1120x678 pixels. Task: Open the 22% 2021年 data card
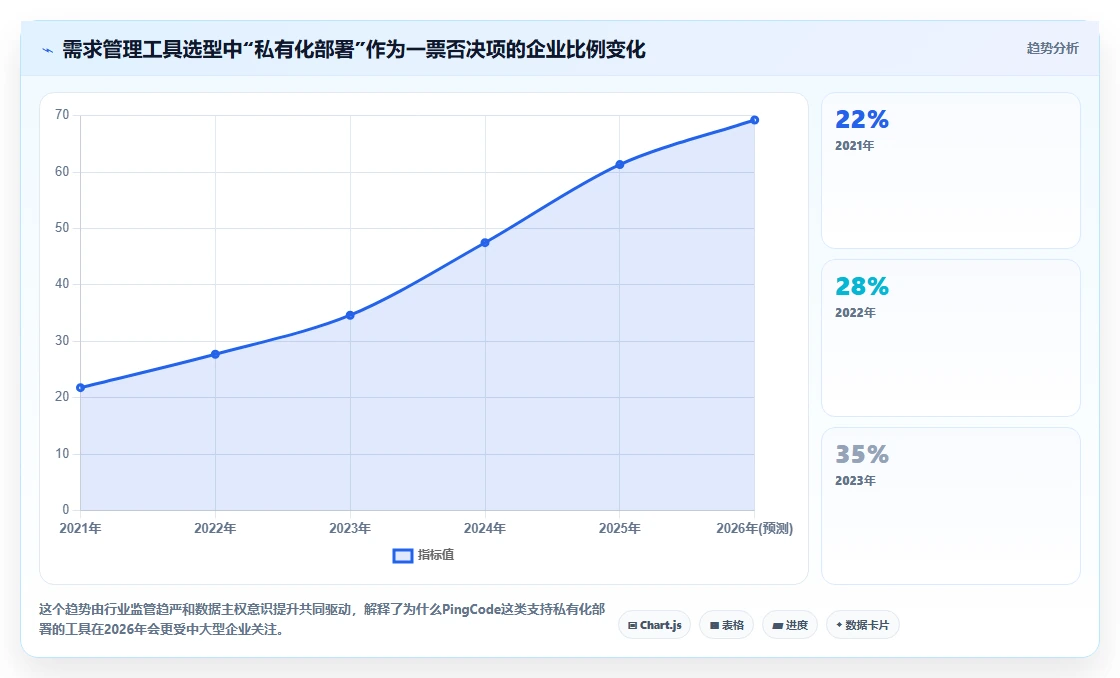click(951, 171)
